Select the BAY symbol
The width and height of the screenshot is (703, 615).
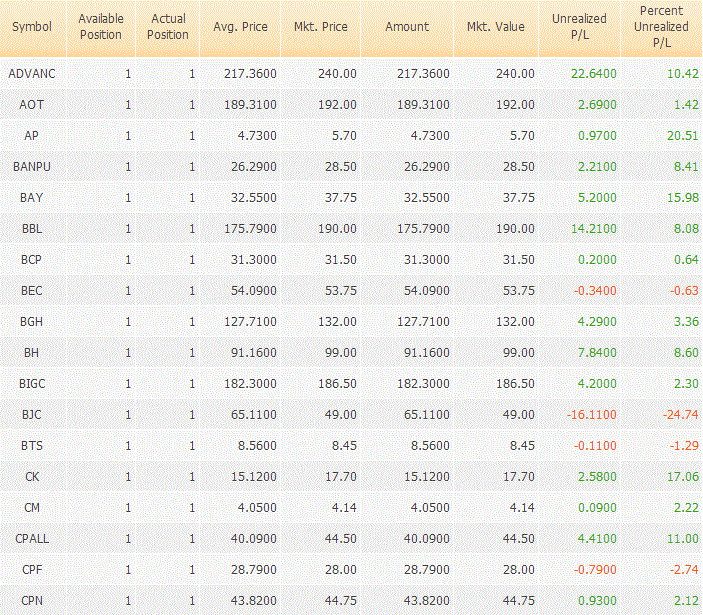[x=32, y=197]
